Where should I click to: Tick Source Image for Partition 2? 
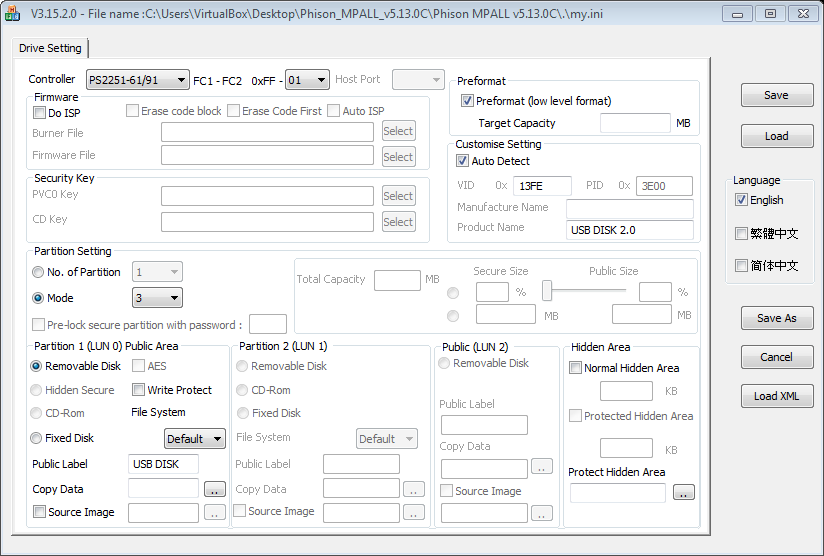tap(240, 510)
